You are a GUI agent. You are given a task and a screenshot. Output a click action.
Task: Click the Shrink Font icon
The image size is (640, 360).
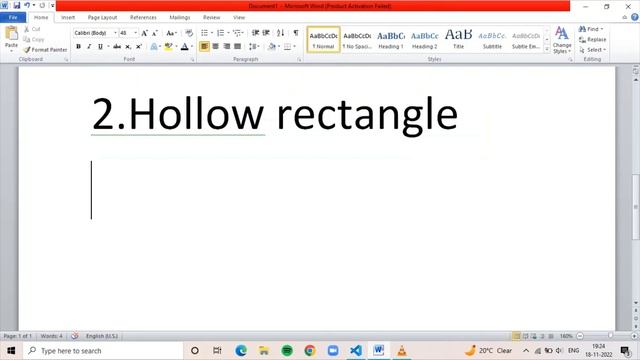[155, 33]
